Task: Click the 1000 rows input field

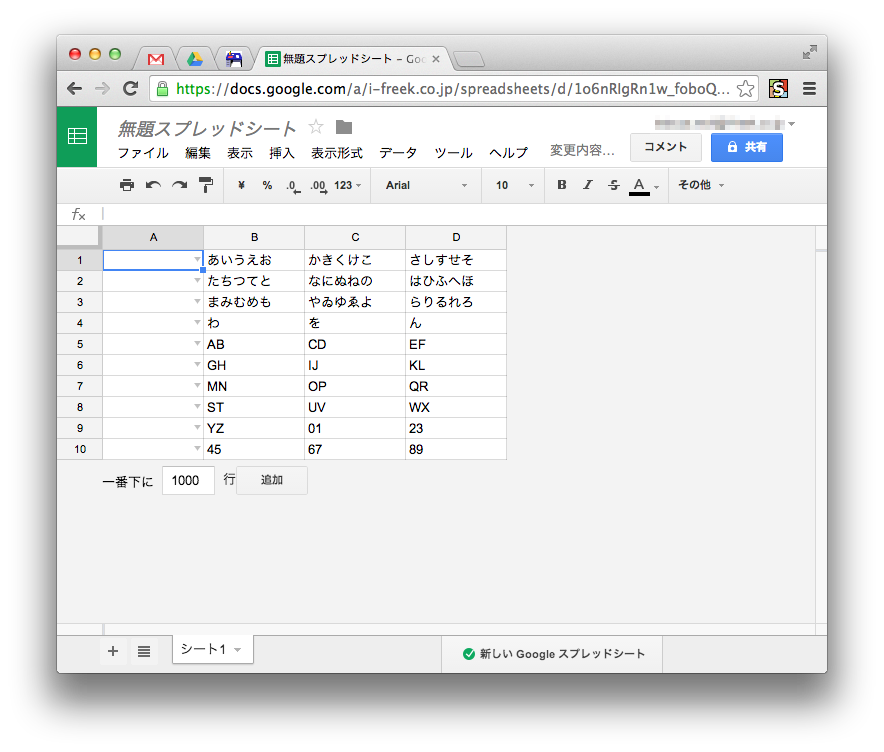Action: pos(188,480)
